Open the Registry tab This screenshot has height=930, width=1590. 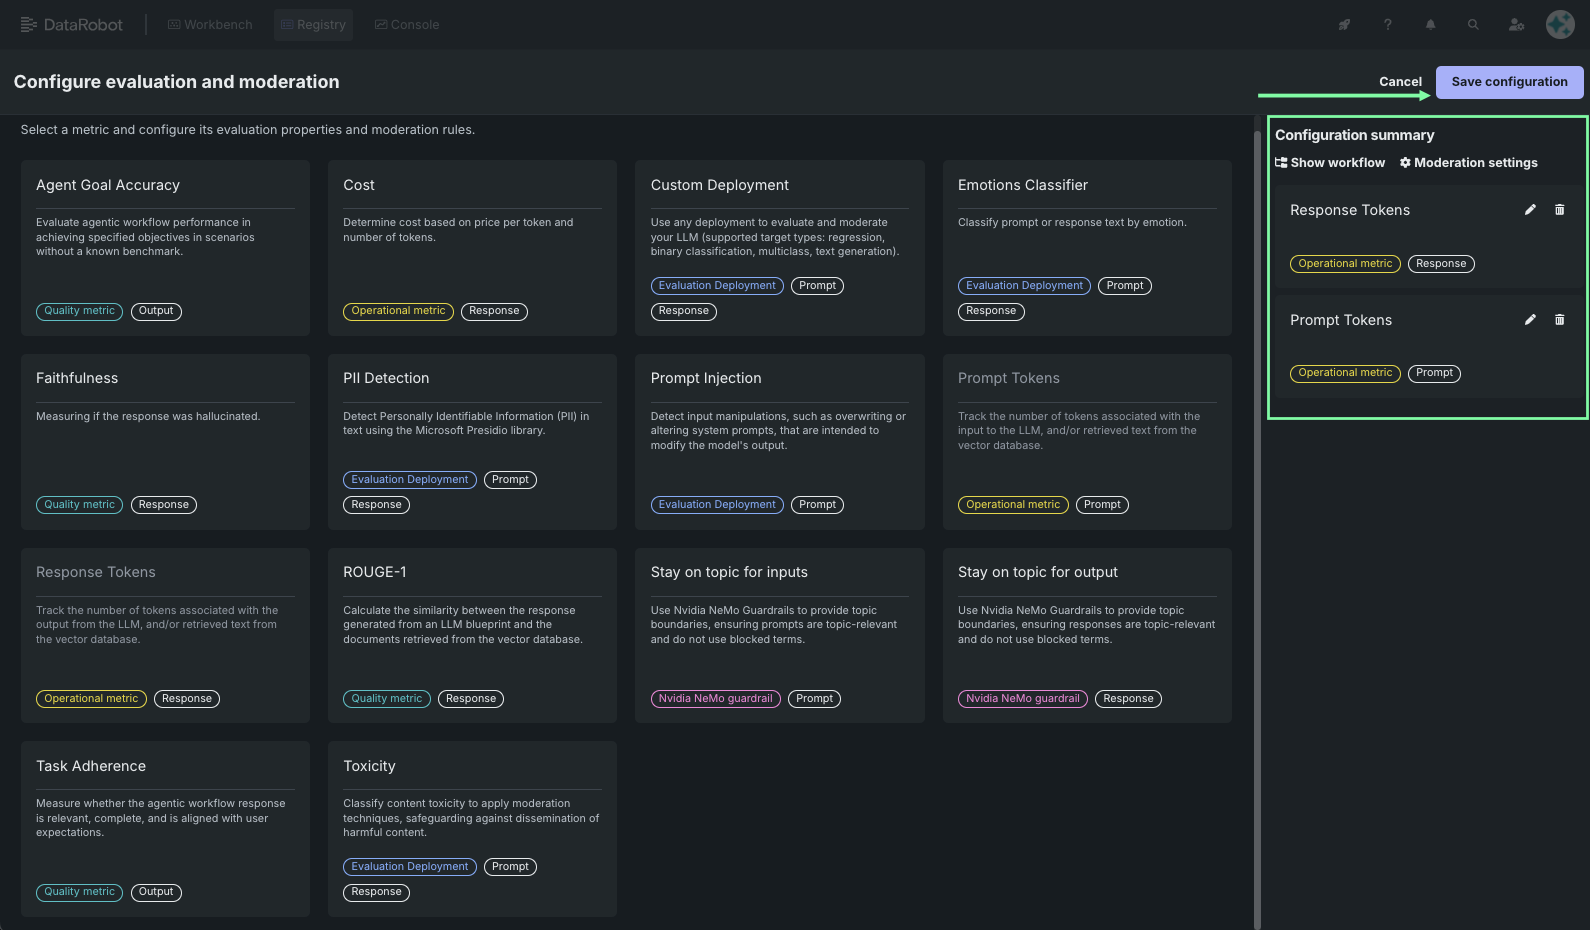tap(313, 25)
